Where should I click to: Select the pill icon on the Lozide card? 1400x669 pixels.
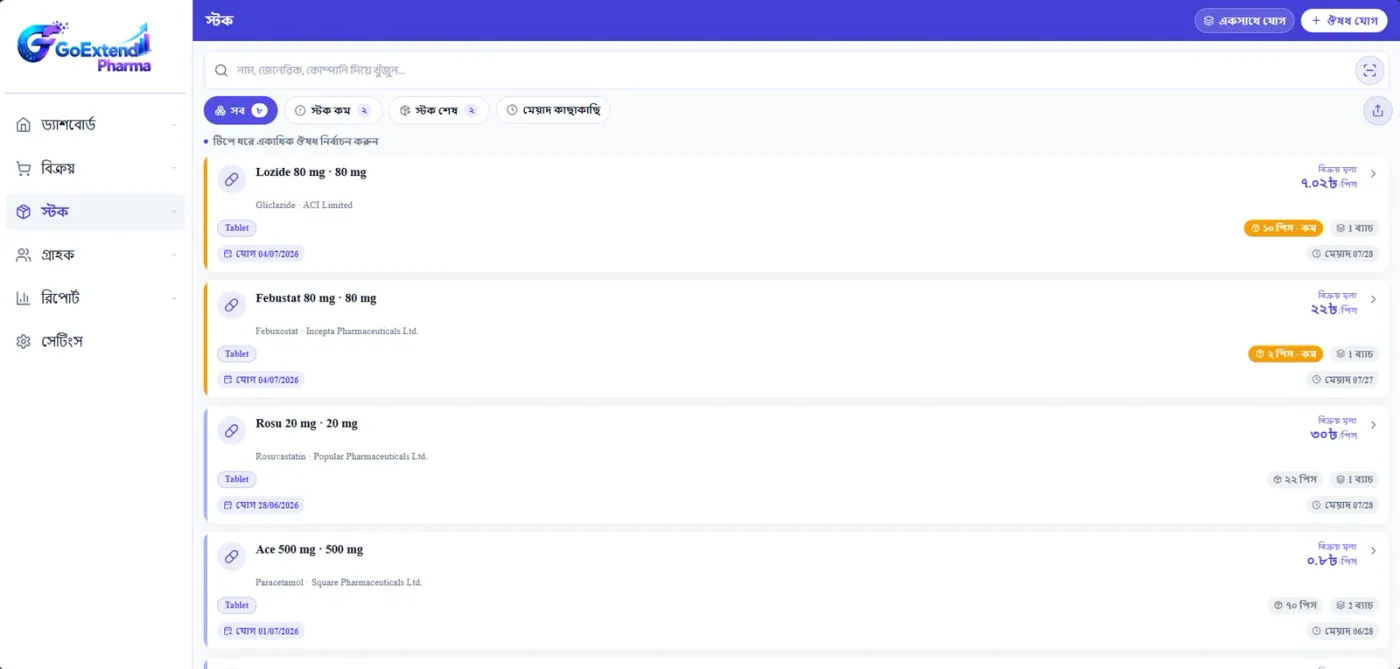click(x=231, y=179)
